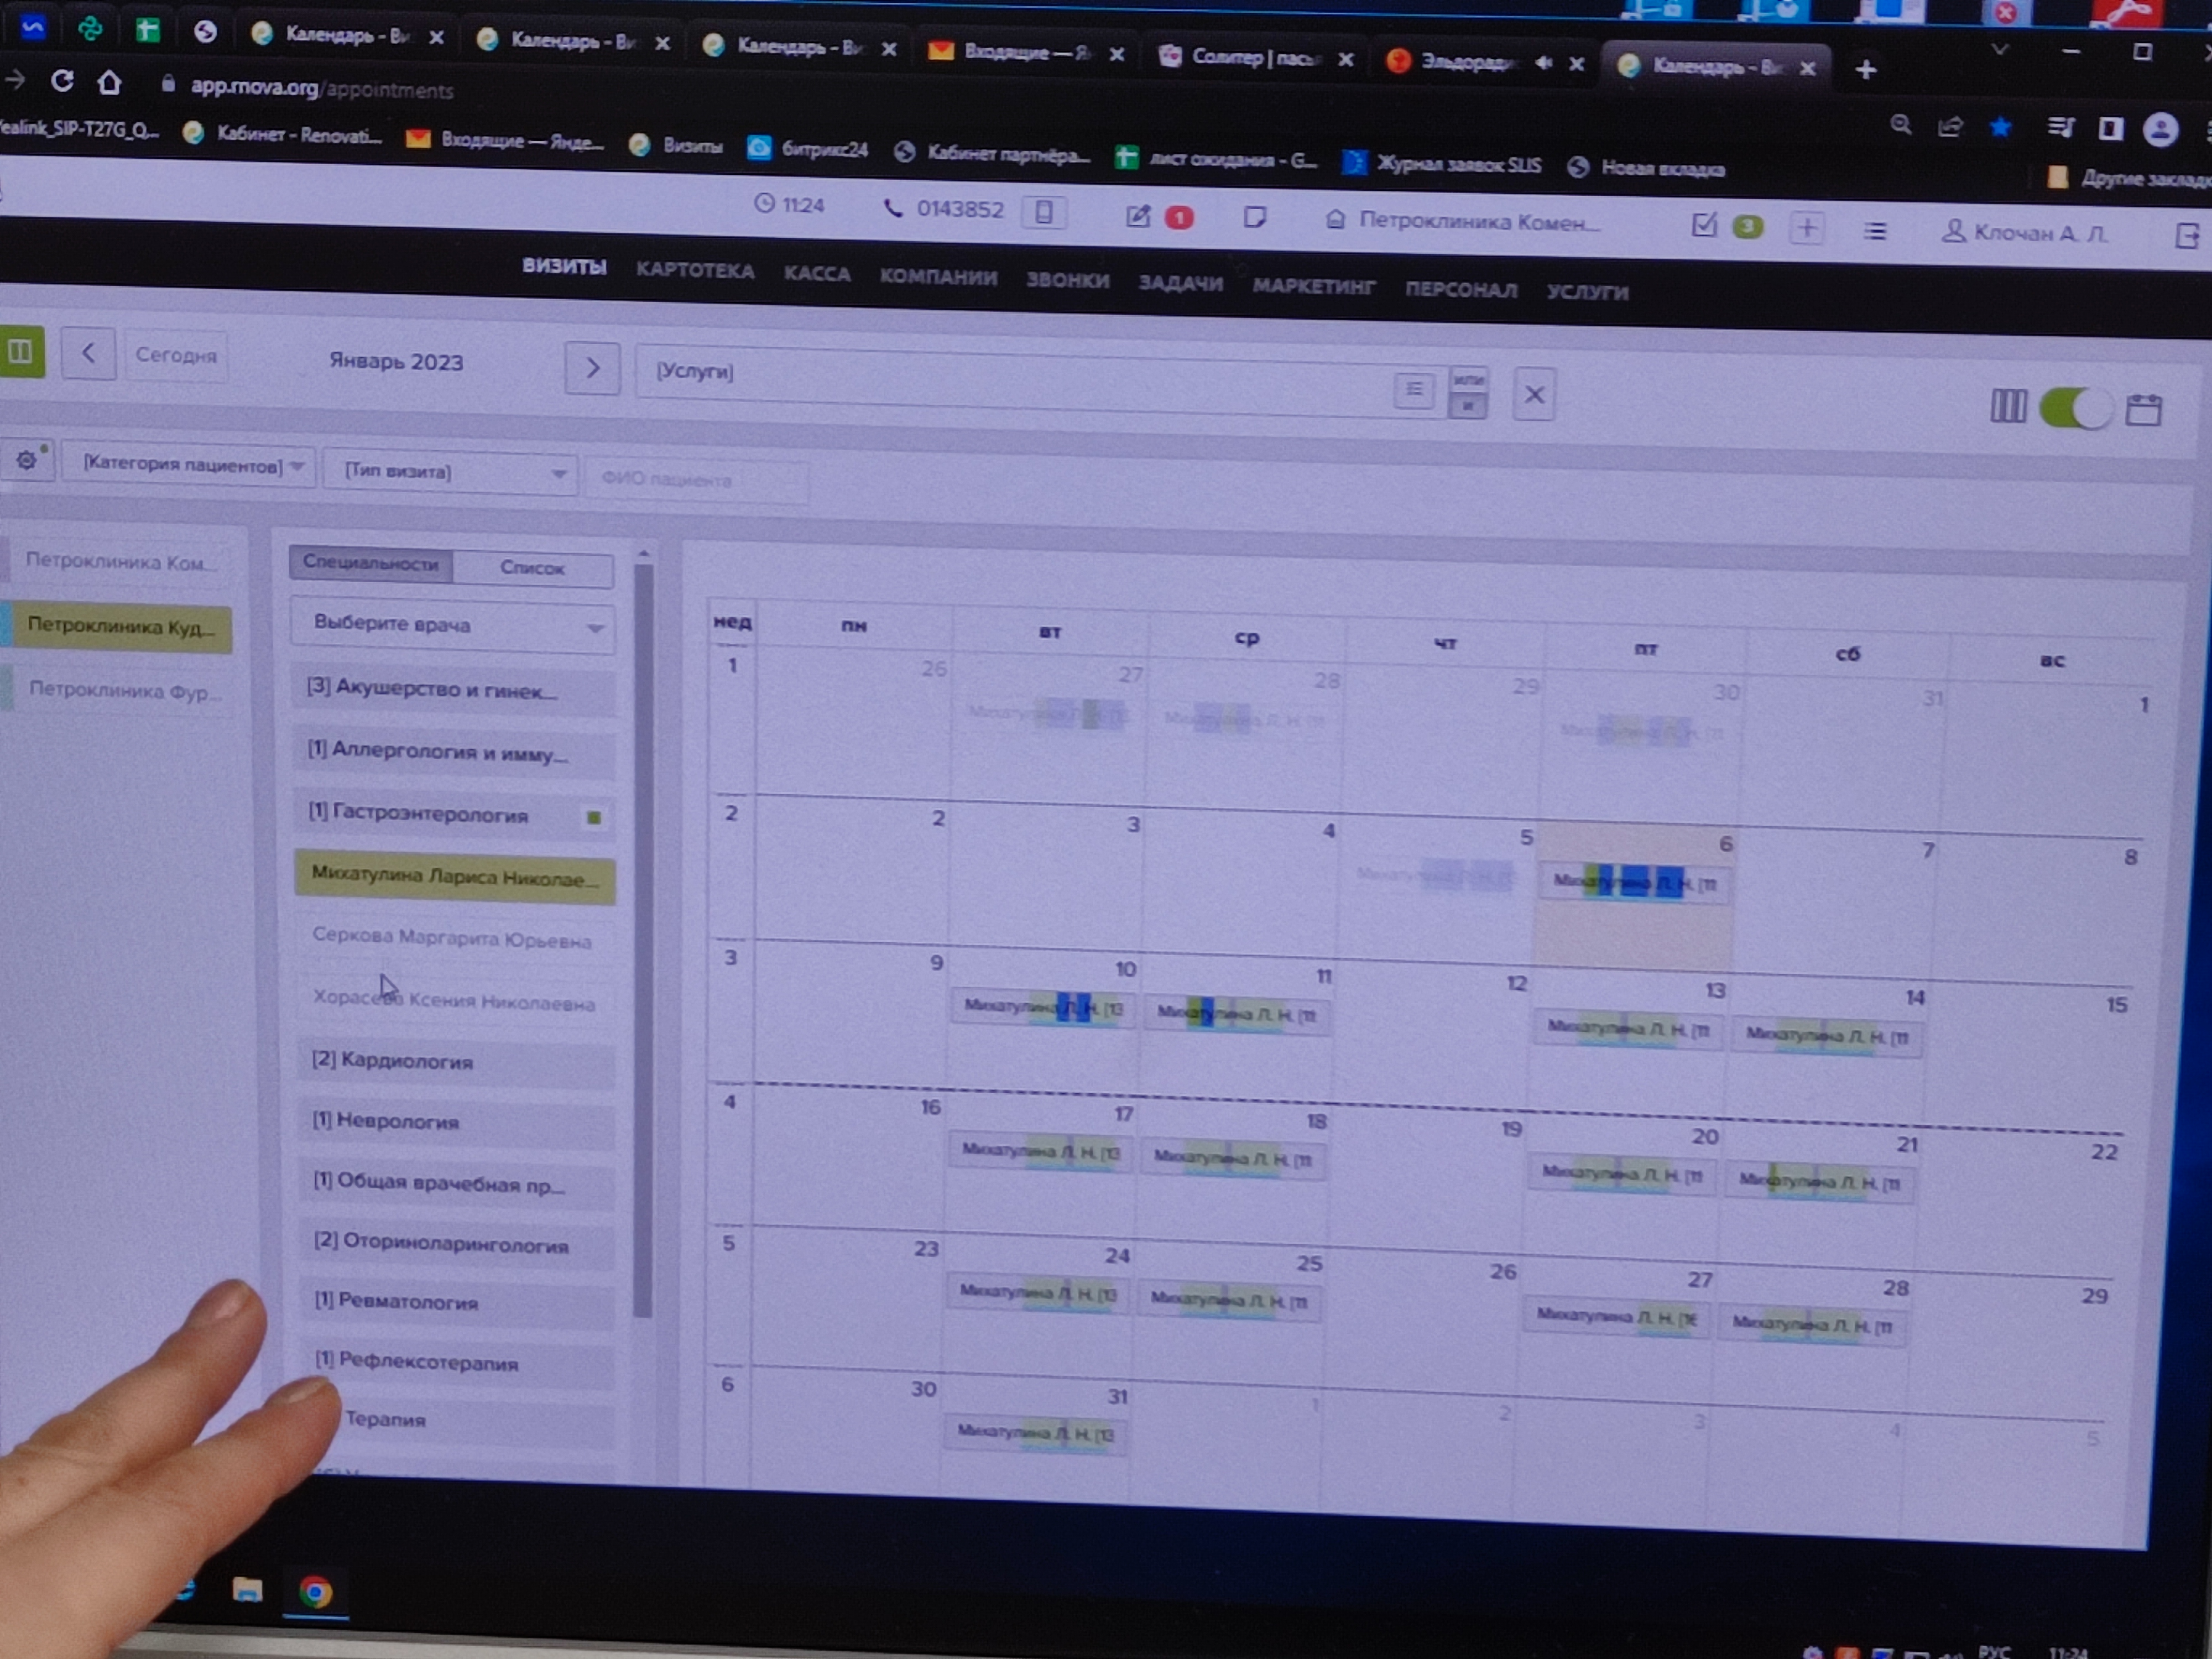Screen dimensions: 2212x1659
Task: Open the list menu icon near the user name
Action: (x=1875, y=232)
